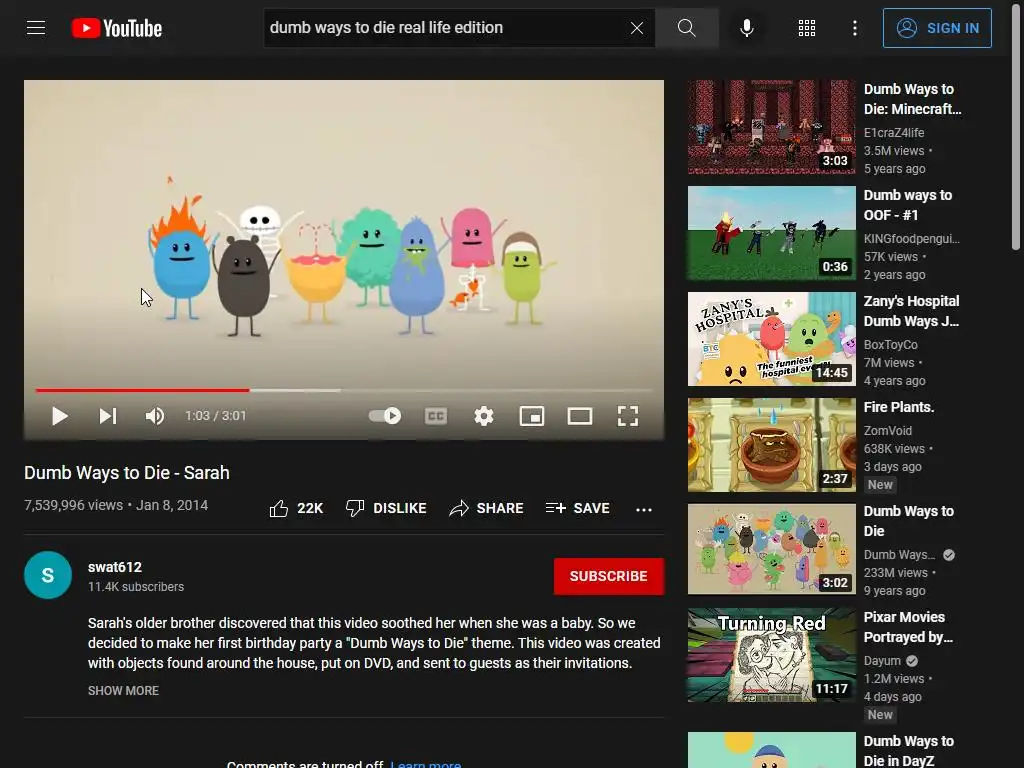The width and height of the screenshot is (1024, 768).
Task: Click the magnifier search button
Action: coord(686,28)
